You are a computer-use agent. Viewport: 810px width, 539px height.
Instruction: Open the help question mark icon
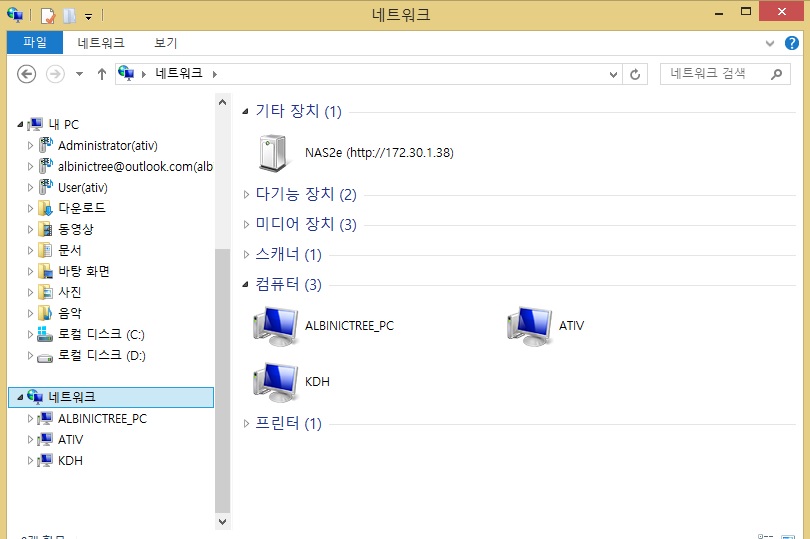click(x=791, y=43)
